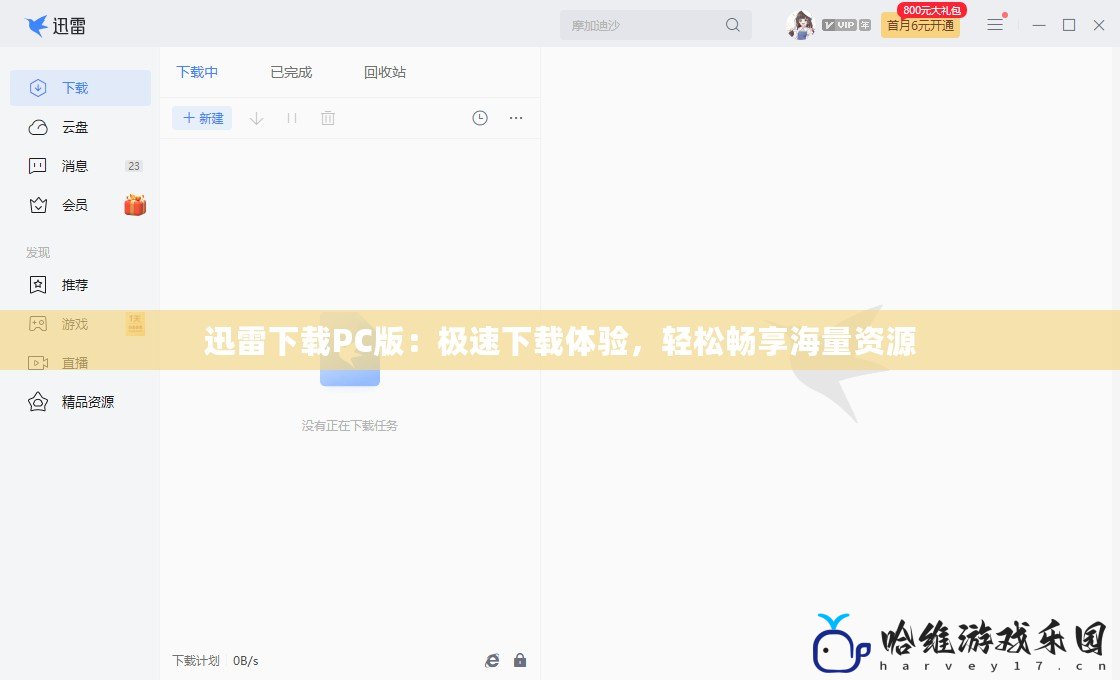This screenshot has height=680, width=1120.
Task: Click the Xunlei bird logo
Action: [36, 26]
